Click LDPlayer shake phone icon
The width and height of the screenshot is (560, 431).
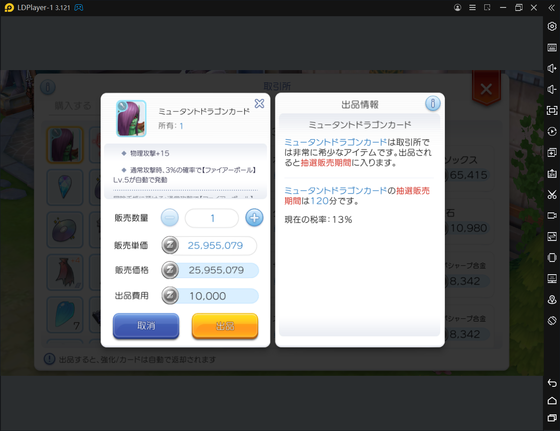click(552, 257)
